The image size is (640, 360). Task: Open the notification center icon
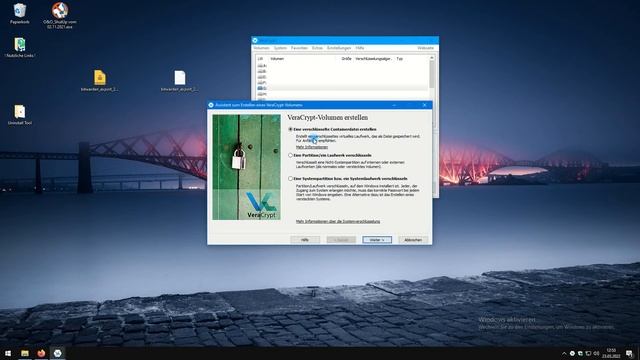(x=629, y=353)
